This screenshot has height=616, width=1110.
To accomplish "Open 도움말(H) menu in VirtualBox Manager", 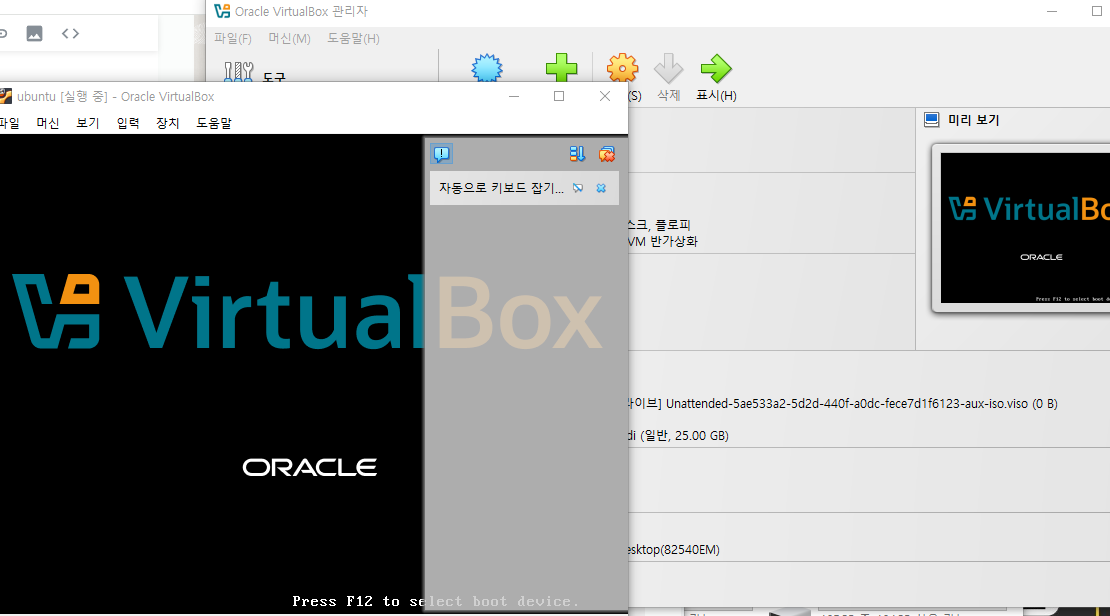I will [353, 38].
